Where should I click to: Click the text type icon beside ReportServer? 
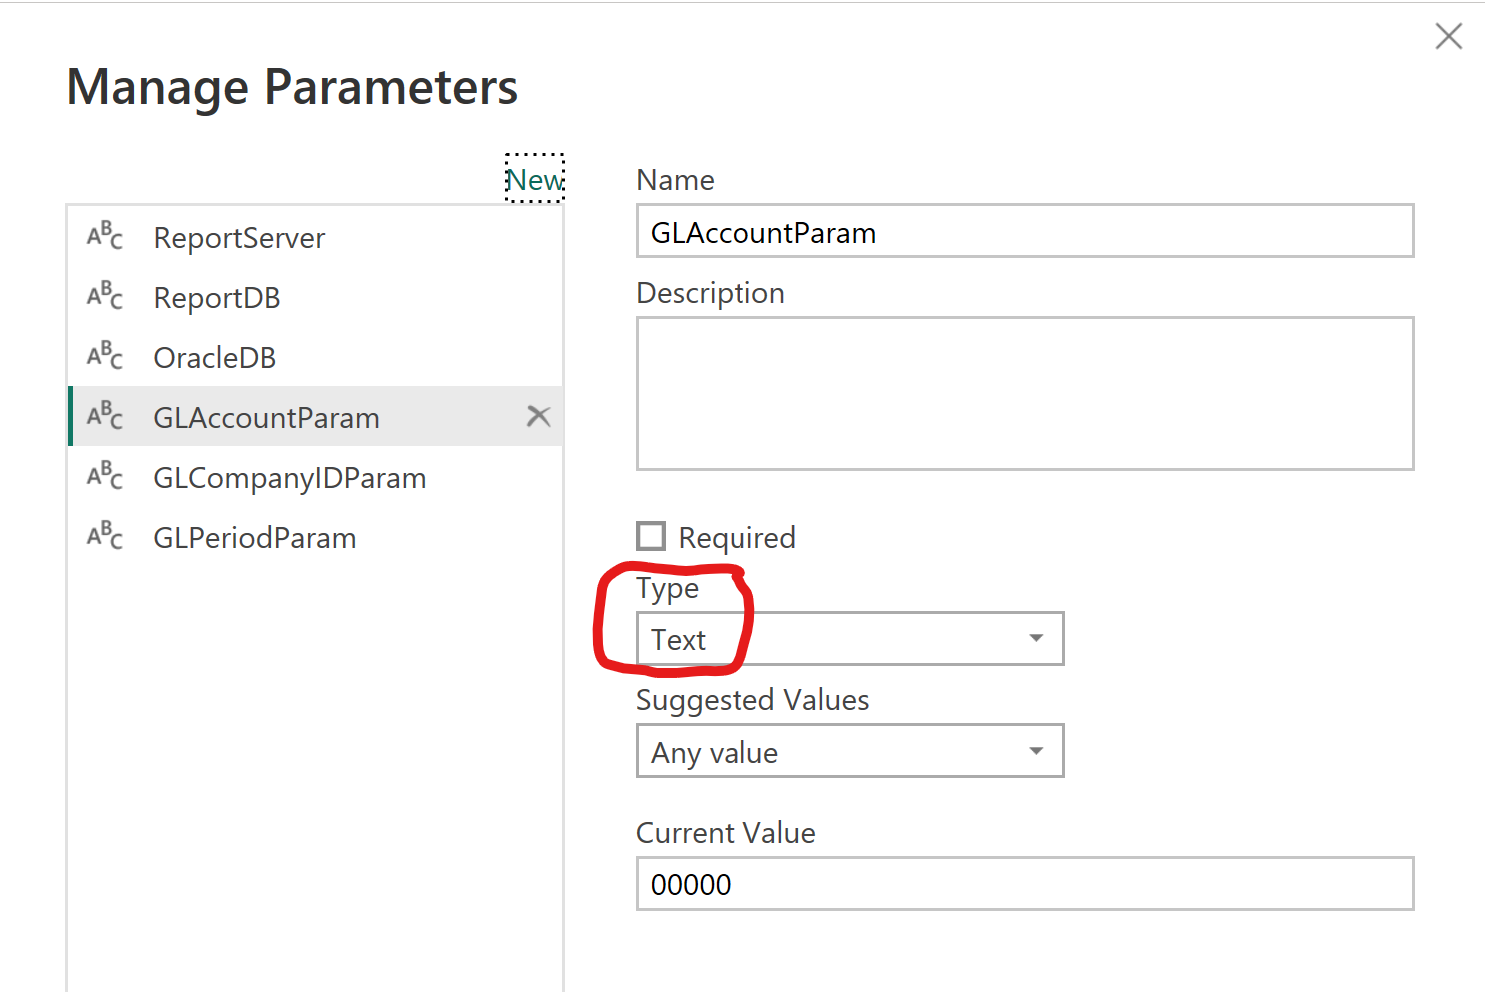(105, 236)
